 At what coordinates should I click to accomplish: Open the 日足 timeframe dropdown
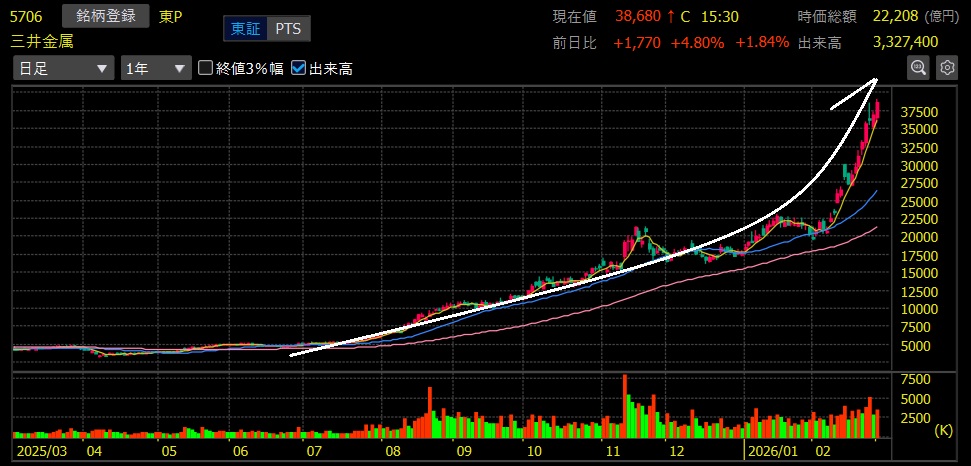pyautogui.click(x=62, y=68)
